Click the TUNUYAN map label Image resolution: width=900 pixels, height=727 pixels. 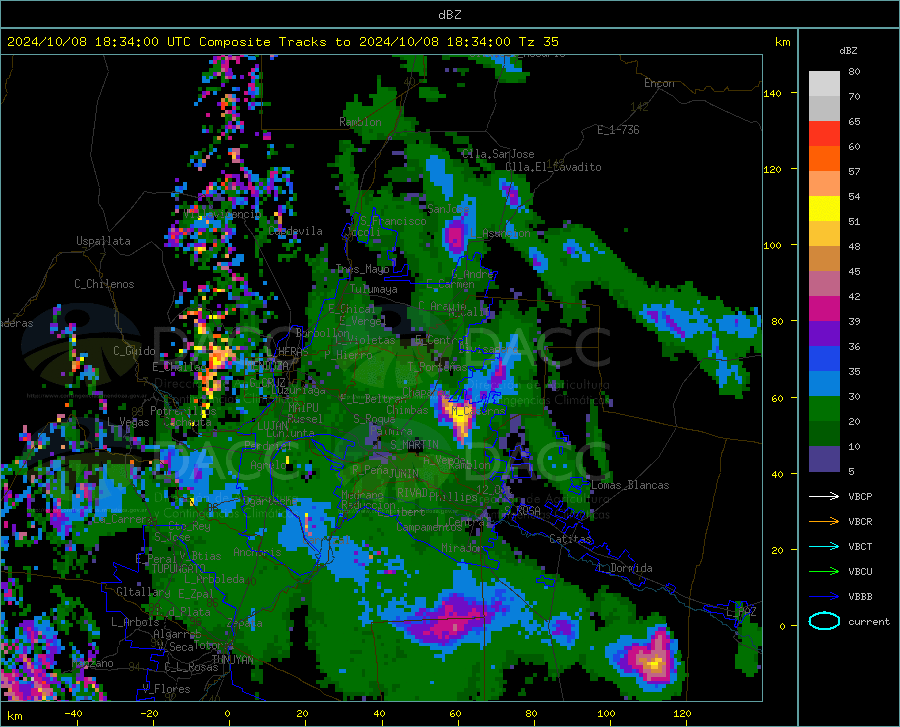(232, 660)
